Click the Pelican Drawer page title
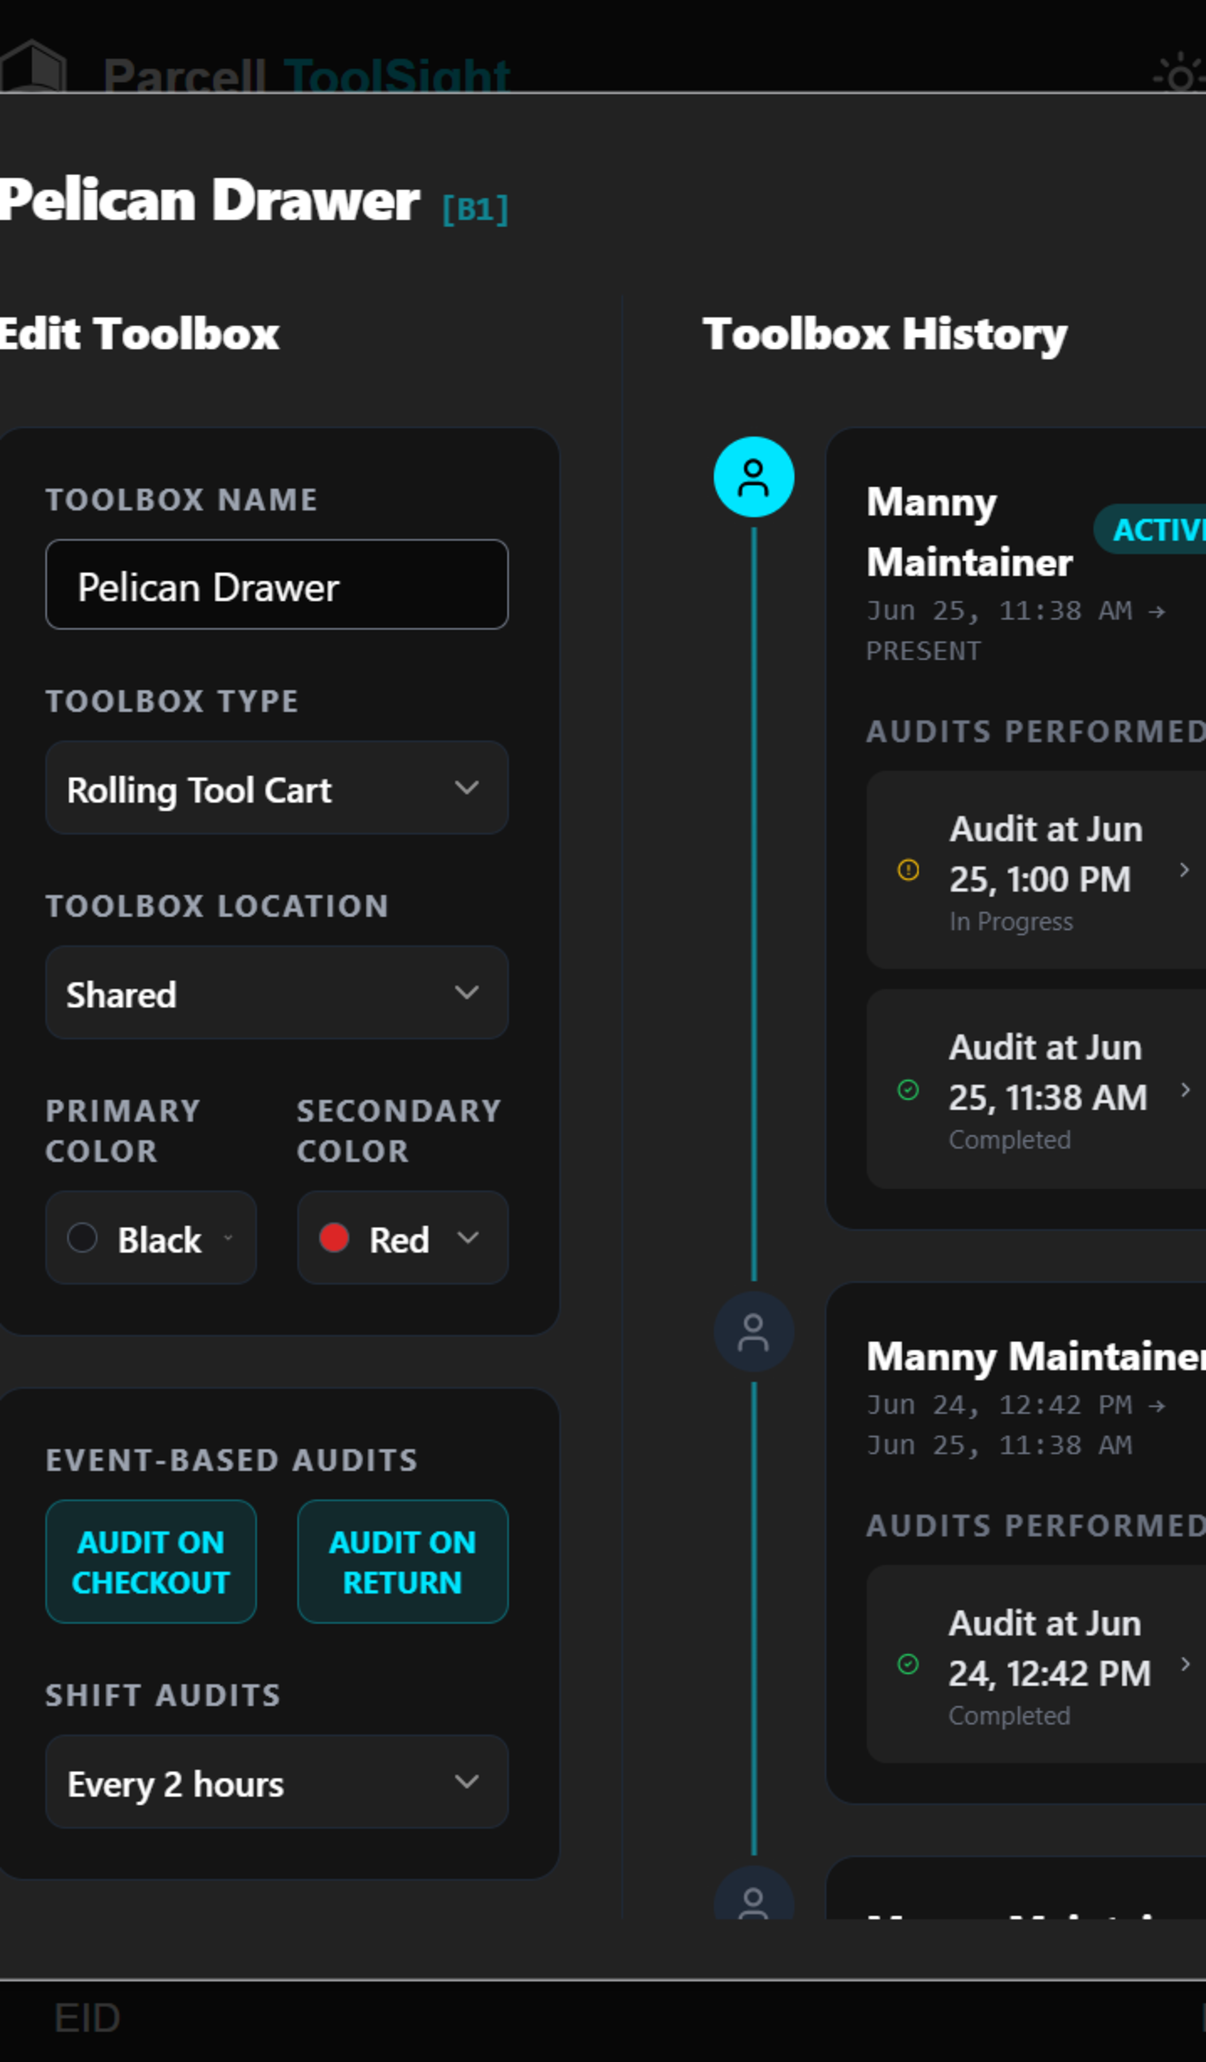Screen dimensions: 1206x2062 209,200
